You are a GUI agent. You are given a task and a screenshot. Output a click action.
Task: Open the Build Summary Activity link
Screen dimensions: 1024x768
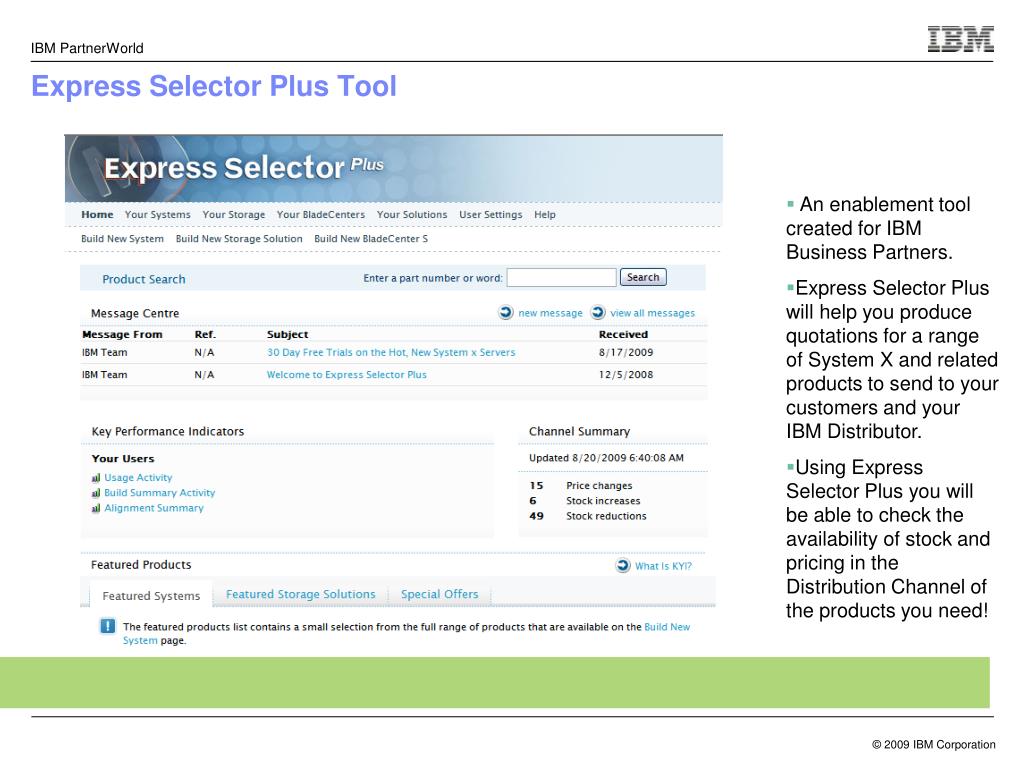pyautogui.click(x=159, y=493)
